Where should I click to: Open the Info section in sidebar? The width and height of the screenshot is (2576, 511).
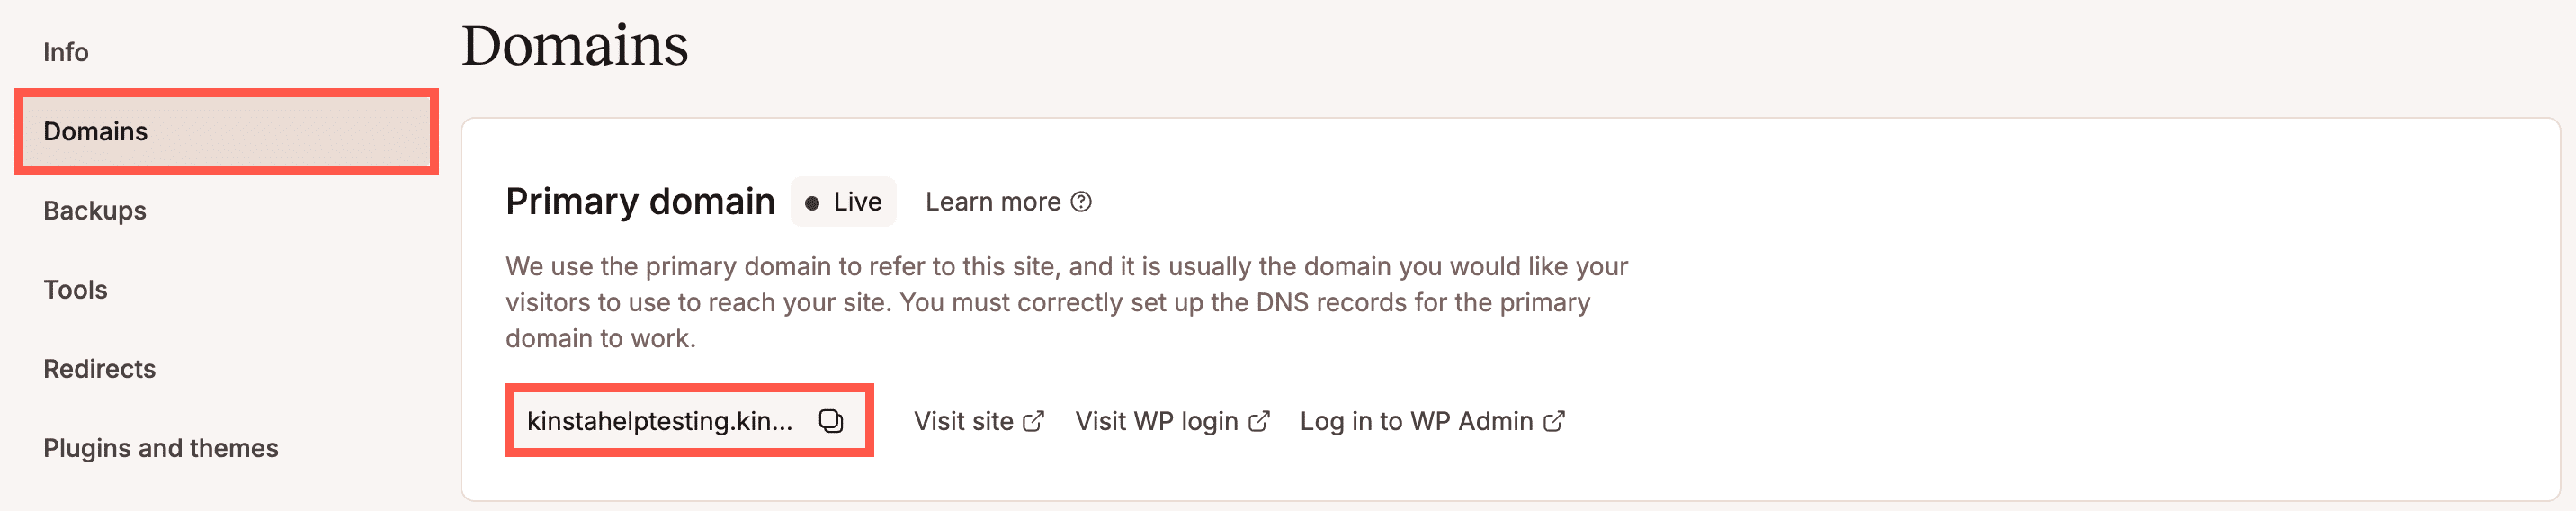(66, 52)
